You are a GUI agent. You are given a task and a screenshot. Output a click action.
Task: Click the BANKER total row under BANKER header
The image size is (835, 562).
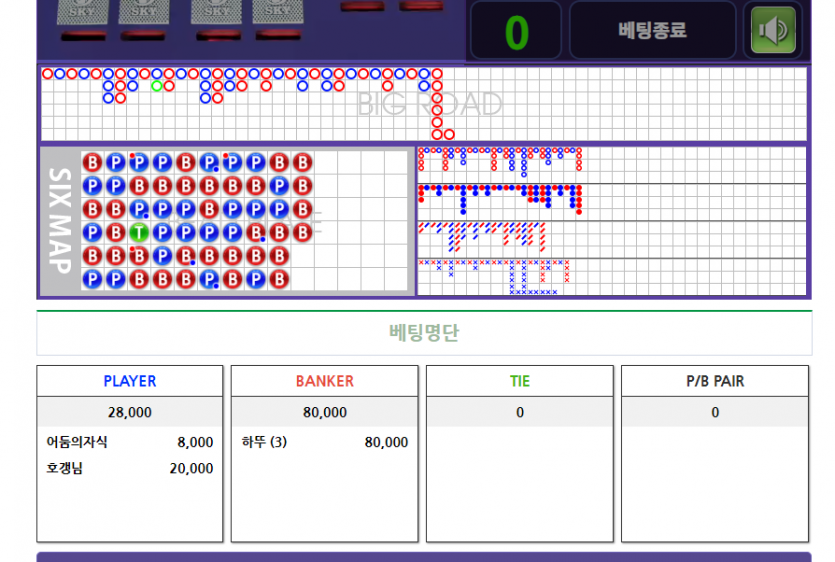325,412
